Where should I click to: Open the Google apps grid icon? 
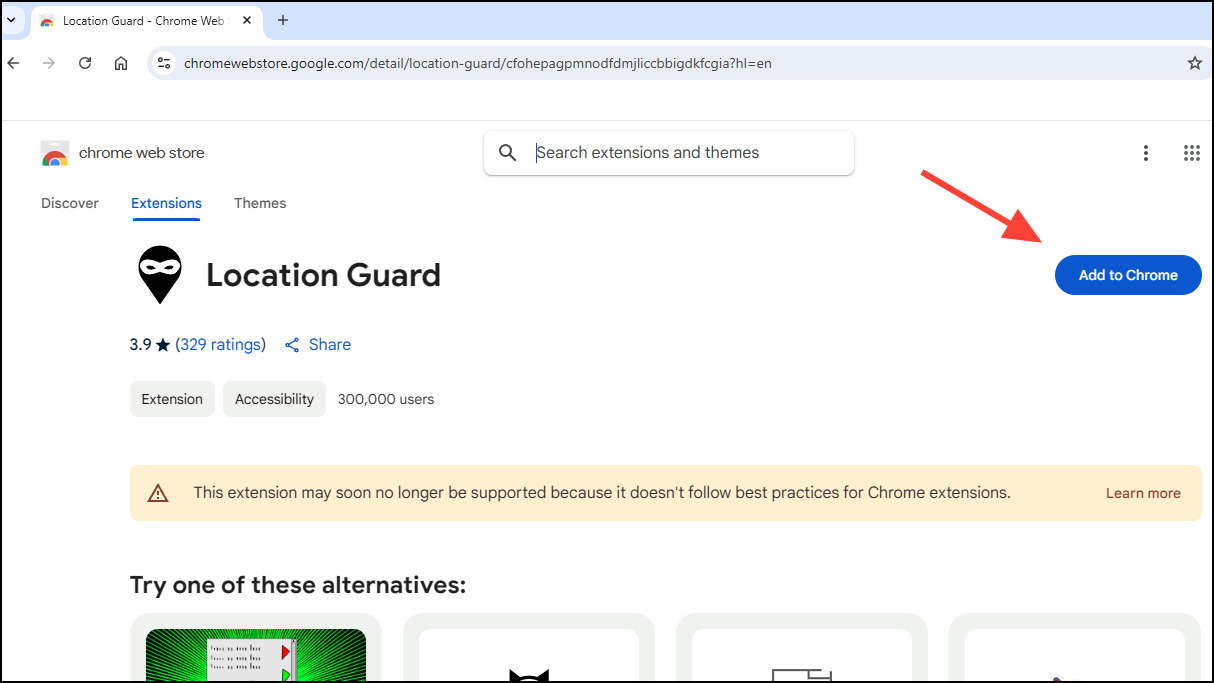[1191, 153]
